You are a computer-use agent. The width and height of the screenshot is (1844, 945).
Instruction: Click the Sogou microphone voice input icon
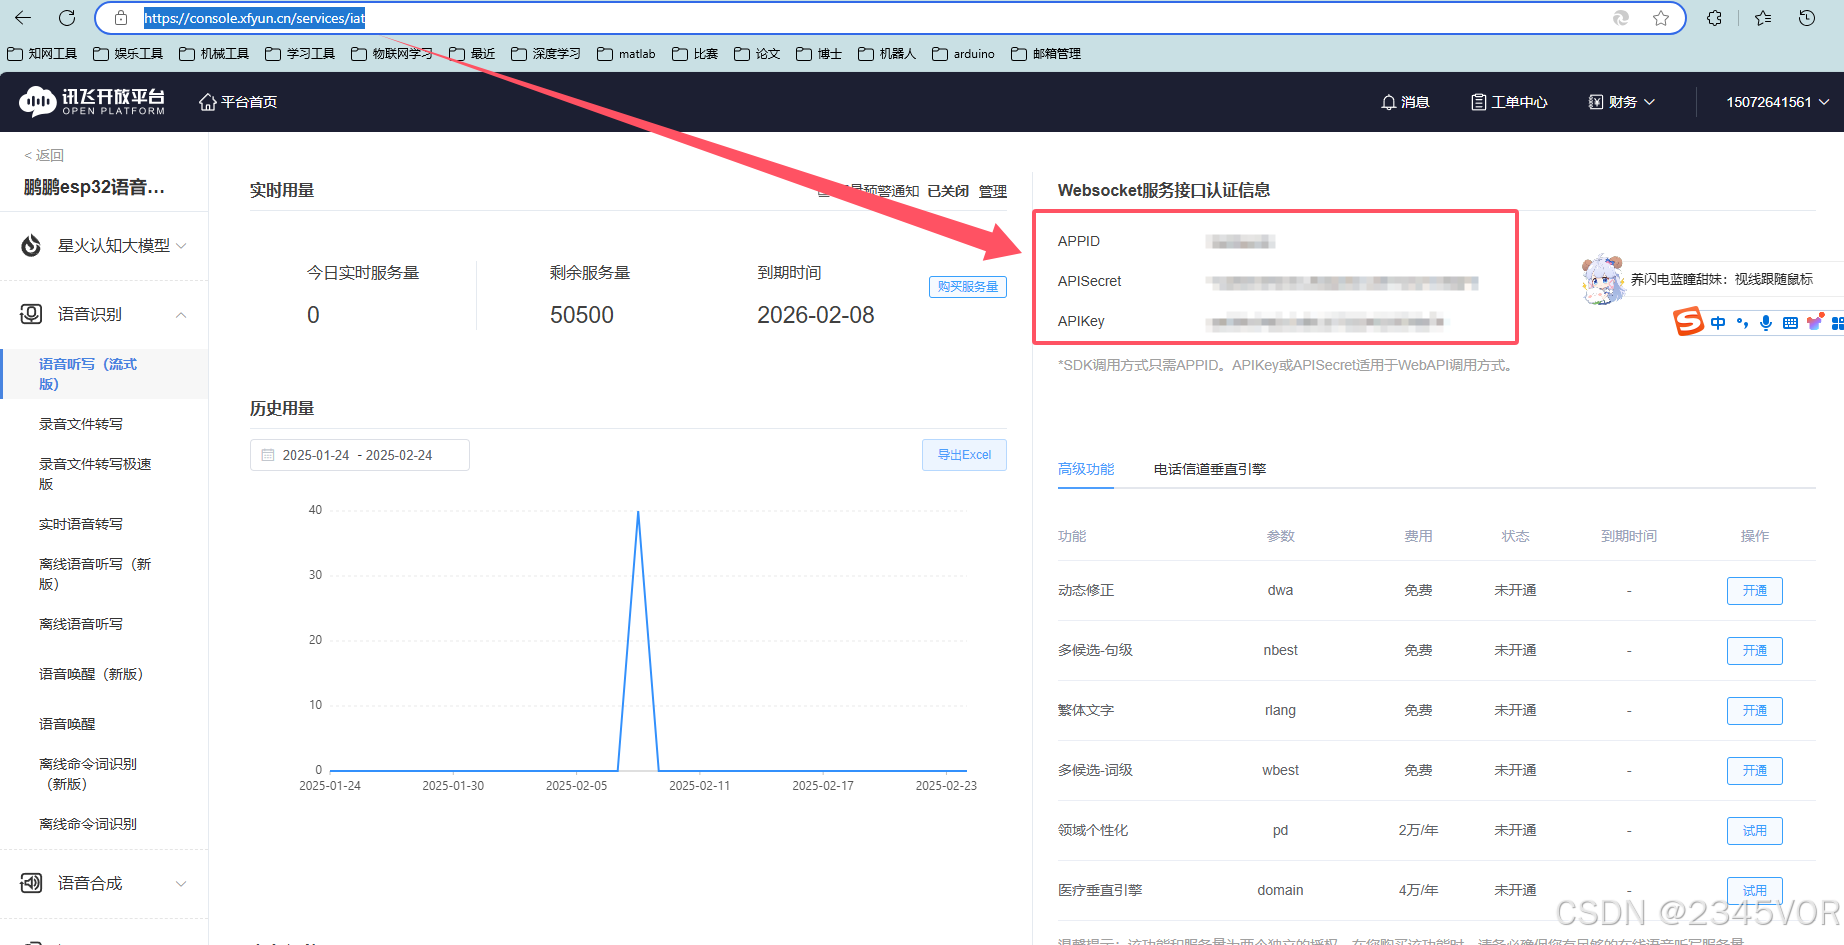coord(1766,323)
